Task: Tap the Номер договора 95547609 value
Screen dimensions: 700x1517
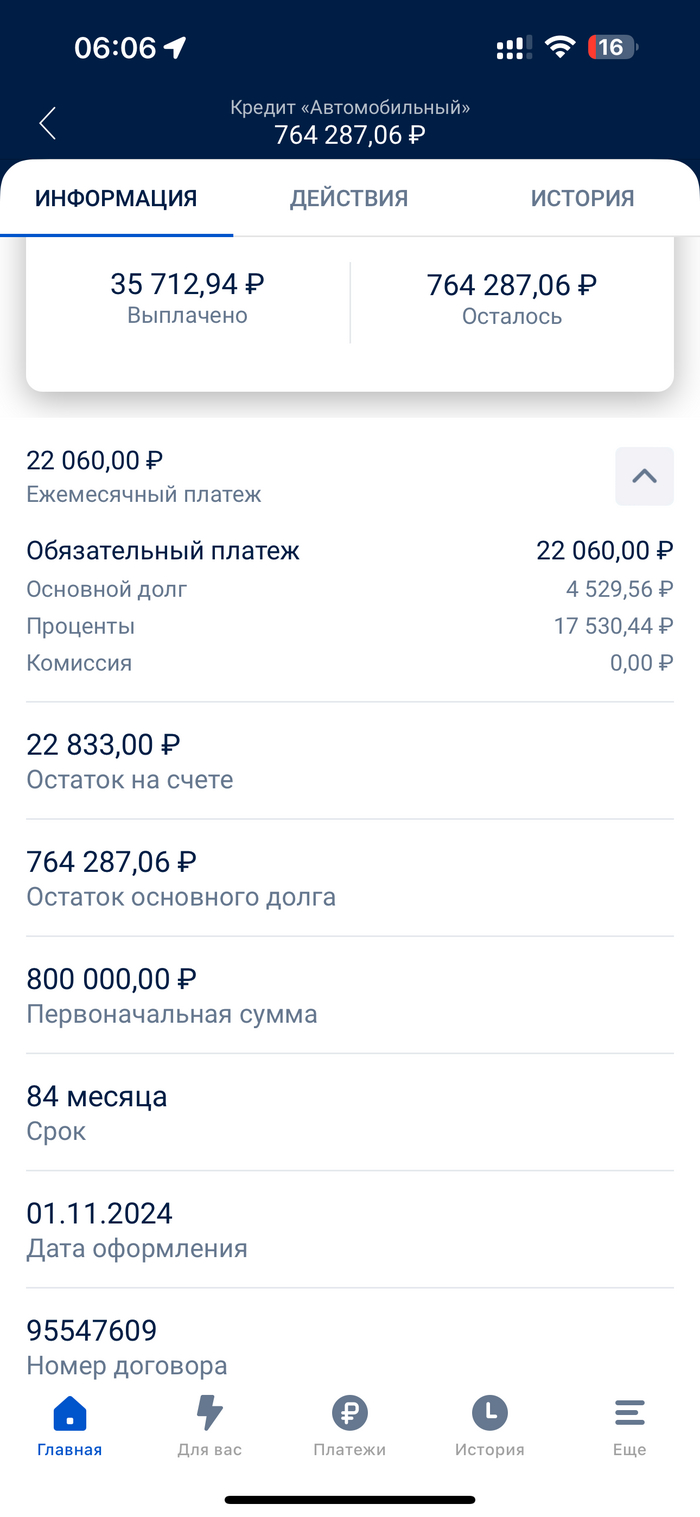Action: [x=92, y=1331]
